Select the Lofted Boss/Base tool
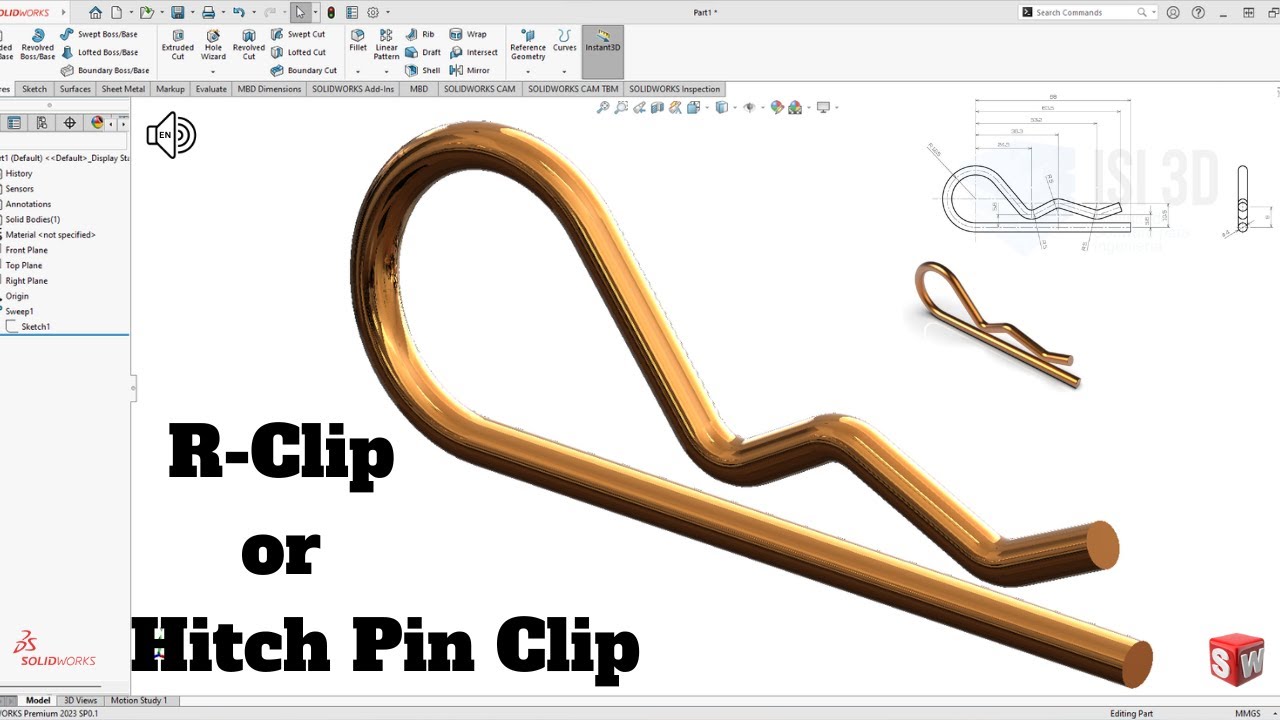The width and height of the screenshot is (1280, 720). click(x=99, y=52)
